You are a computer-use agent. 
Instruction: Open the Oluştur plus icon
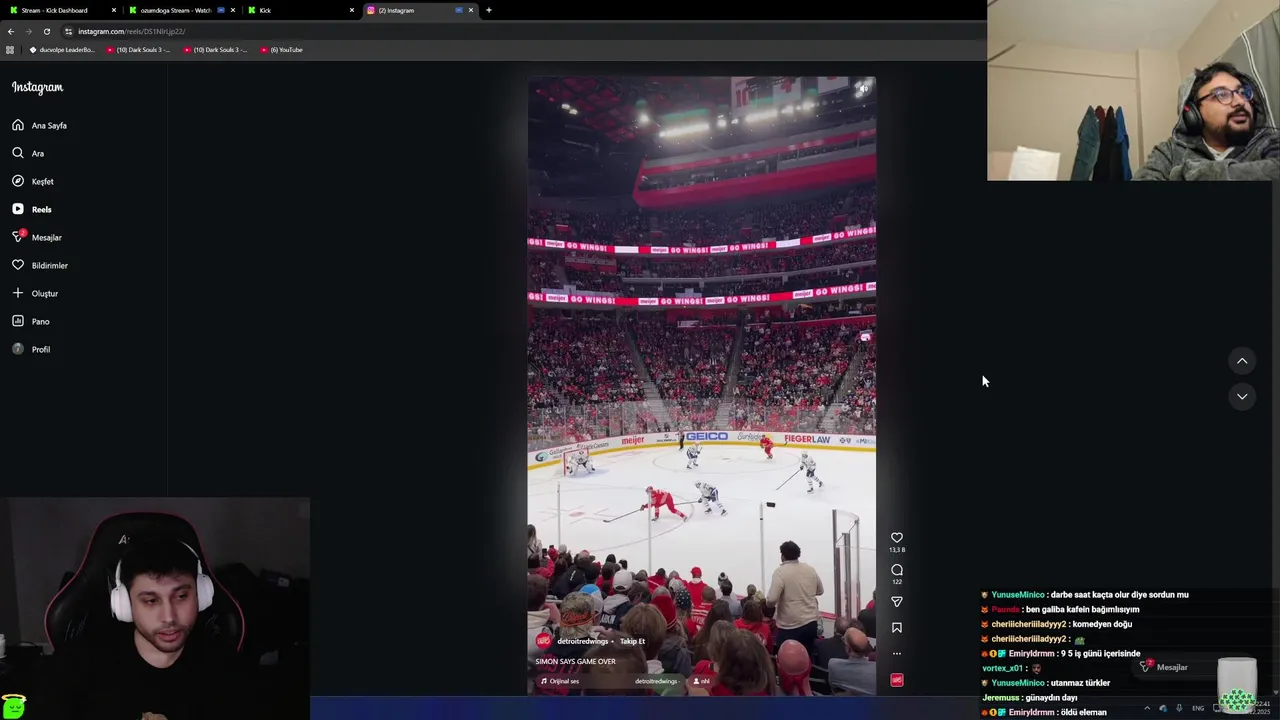(x=18, y=293)
